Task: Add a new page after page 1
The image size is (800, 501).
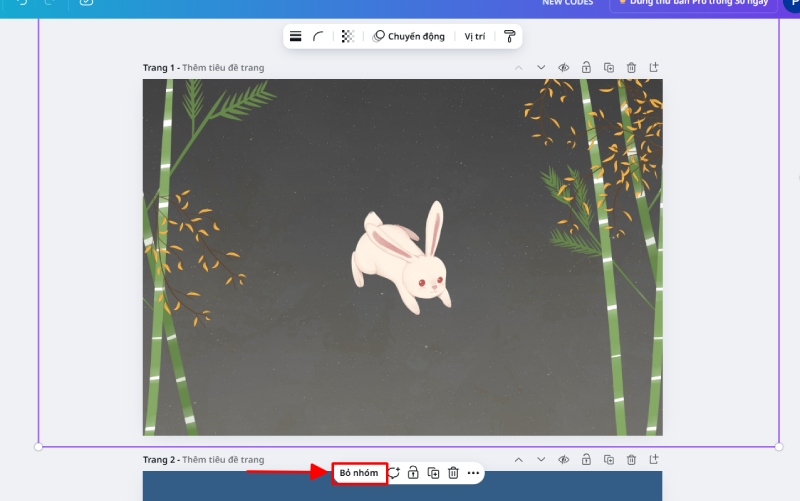Action: tap(654, 68)
